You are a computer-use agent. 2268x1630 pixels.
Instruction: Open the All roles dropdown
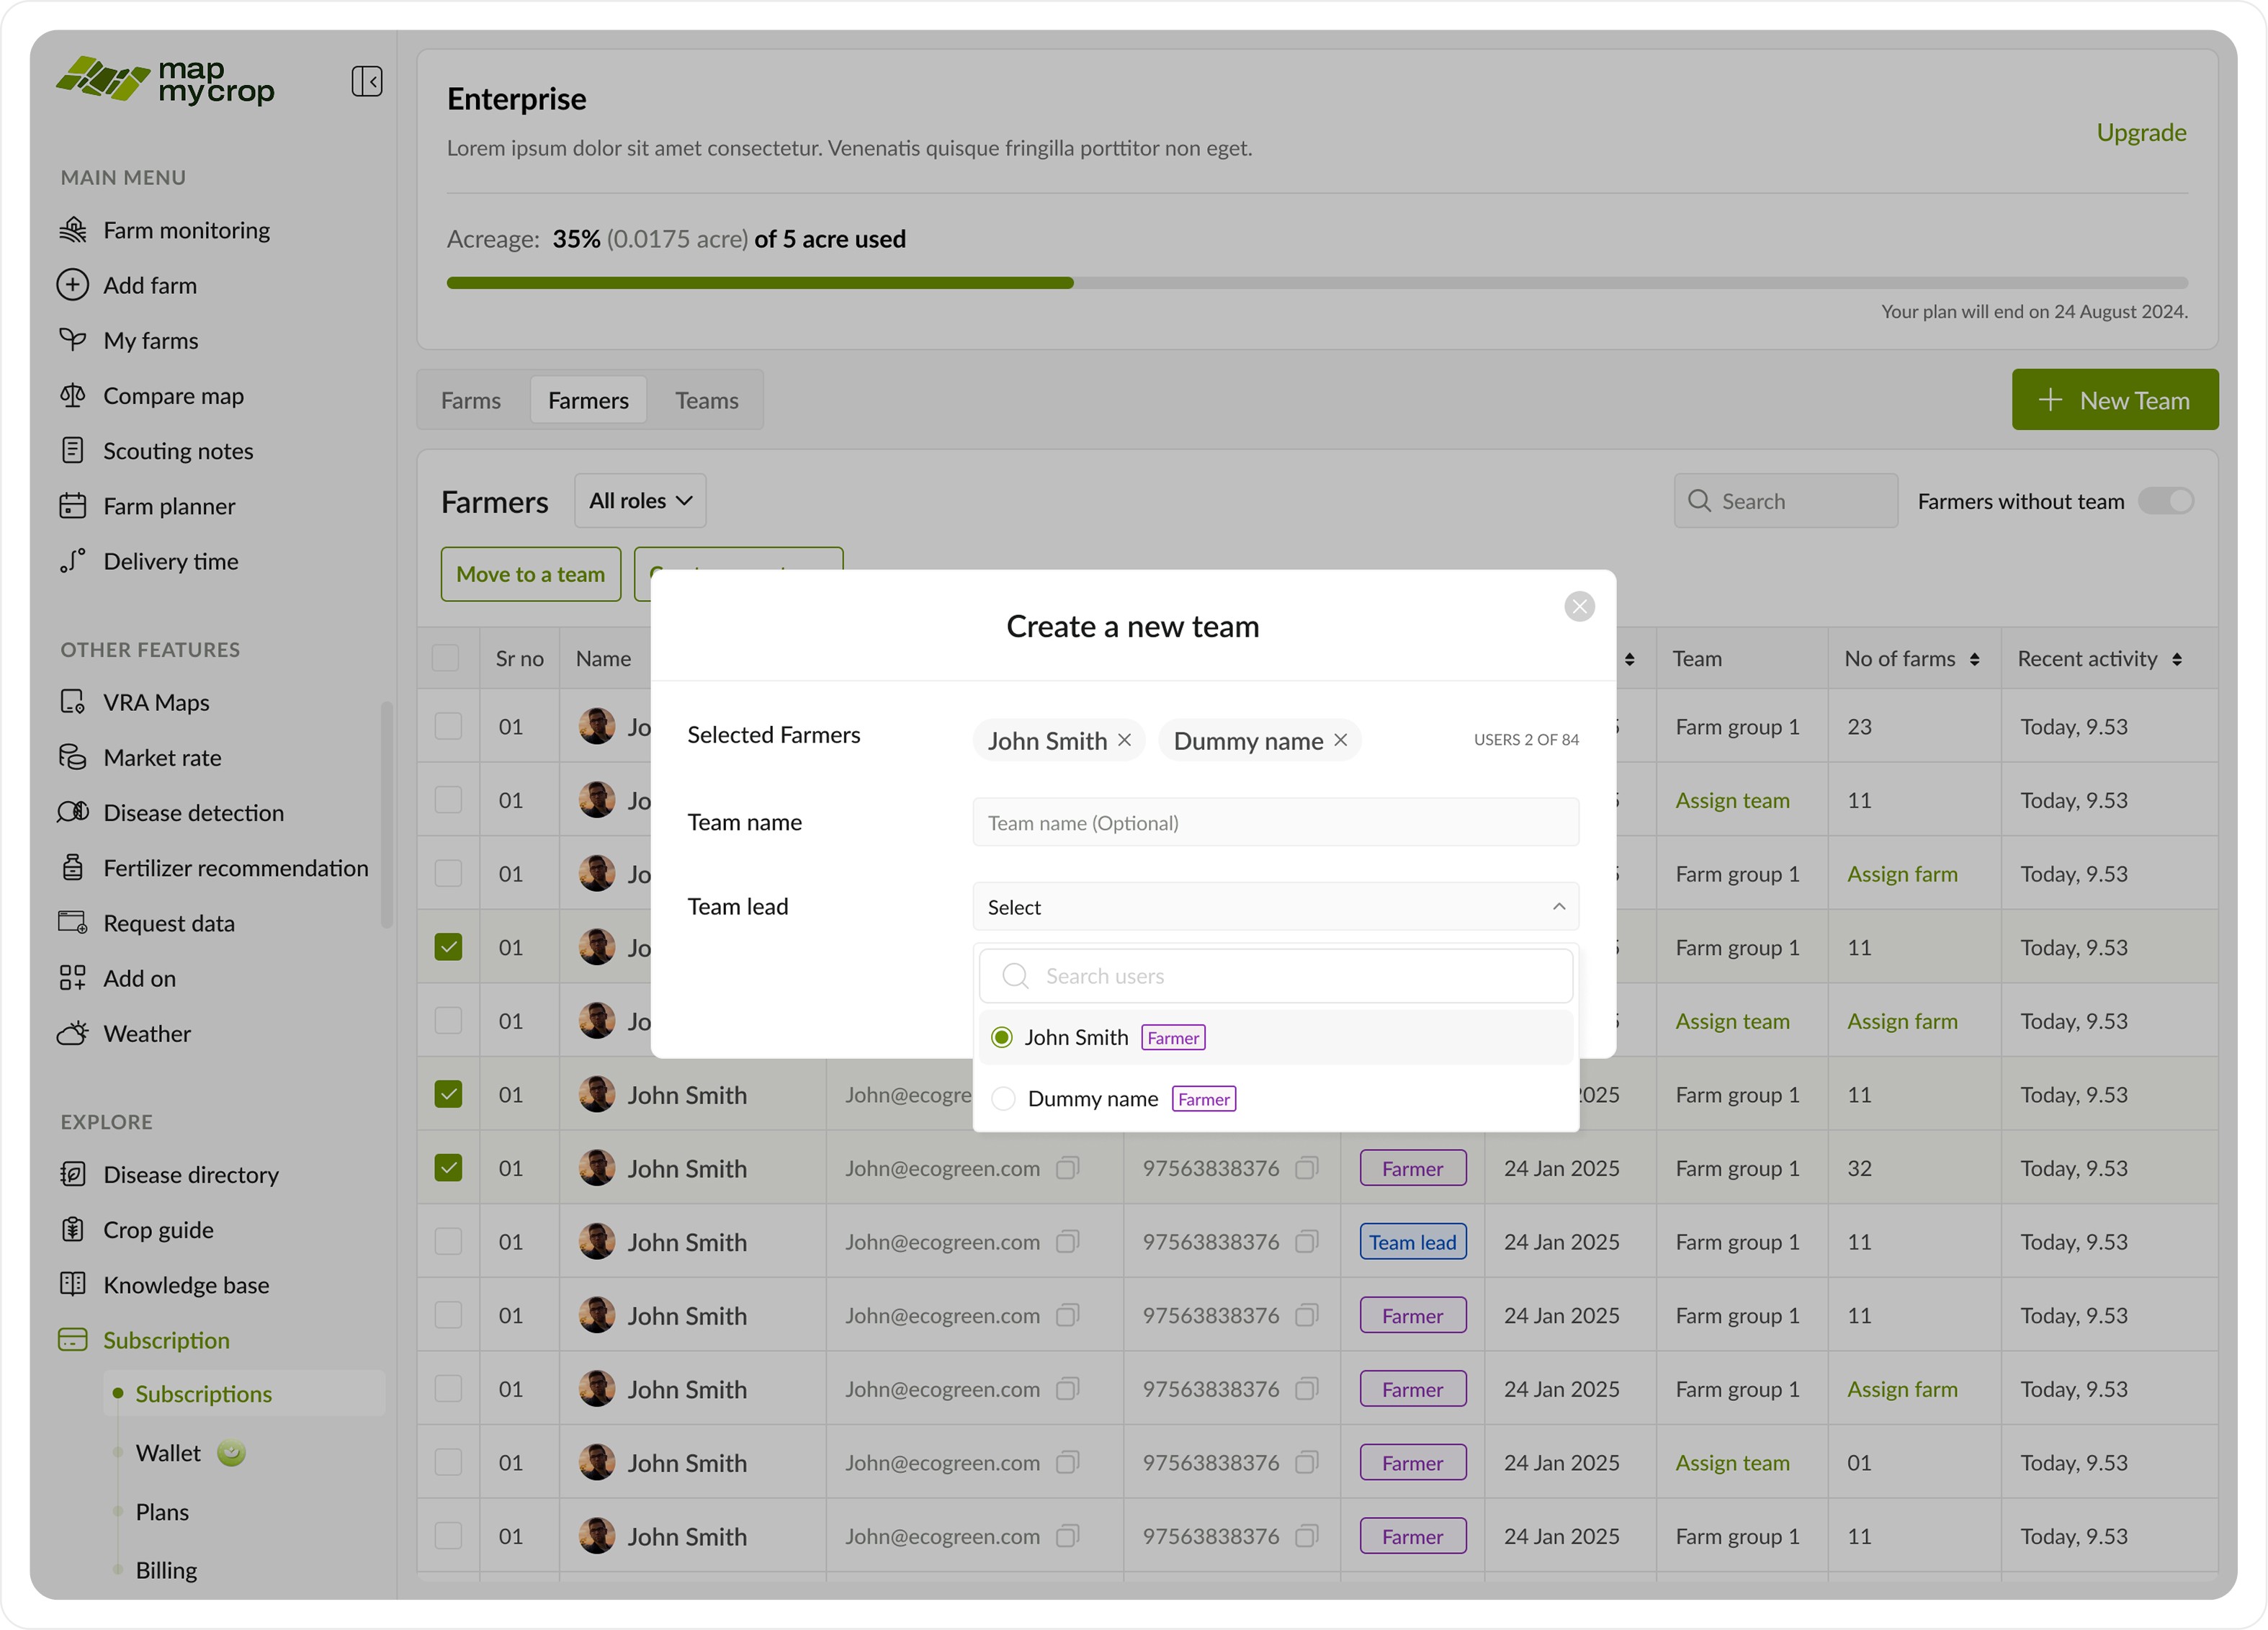(x=640, y=501)
